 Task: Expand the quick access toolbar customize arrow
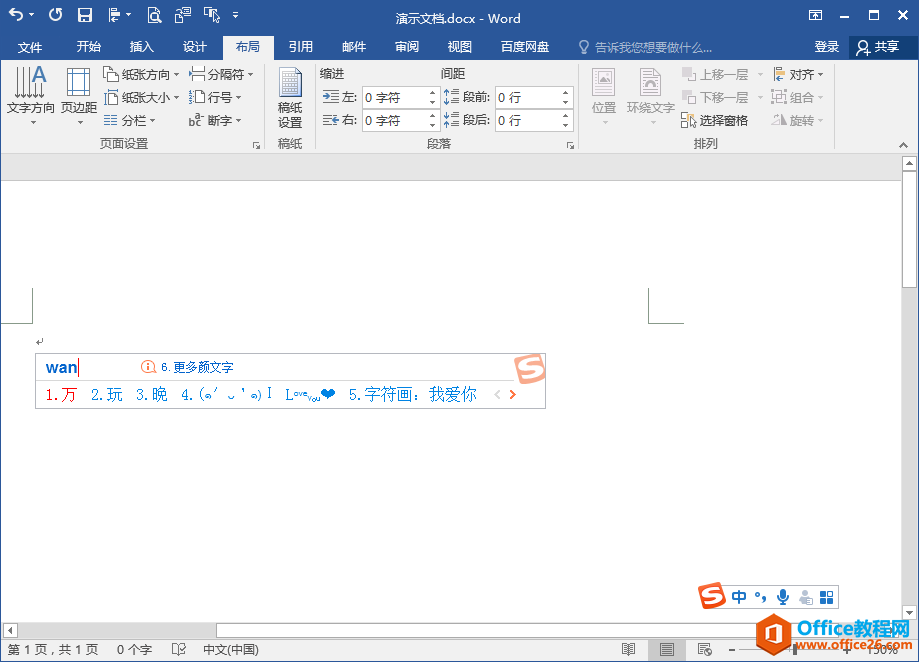(x=235, y=15)
